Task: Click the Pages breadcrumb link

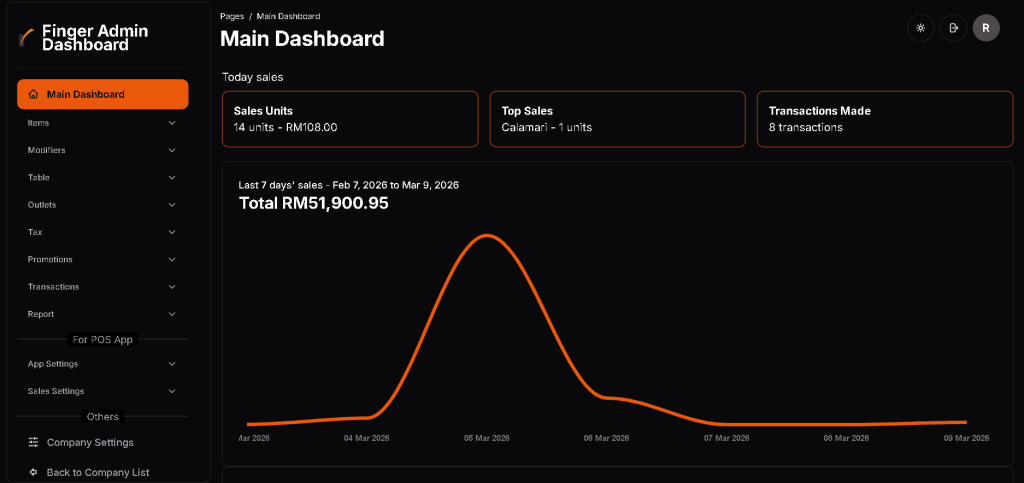Action: coord(231,17)
